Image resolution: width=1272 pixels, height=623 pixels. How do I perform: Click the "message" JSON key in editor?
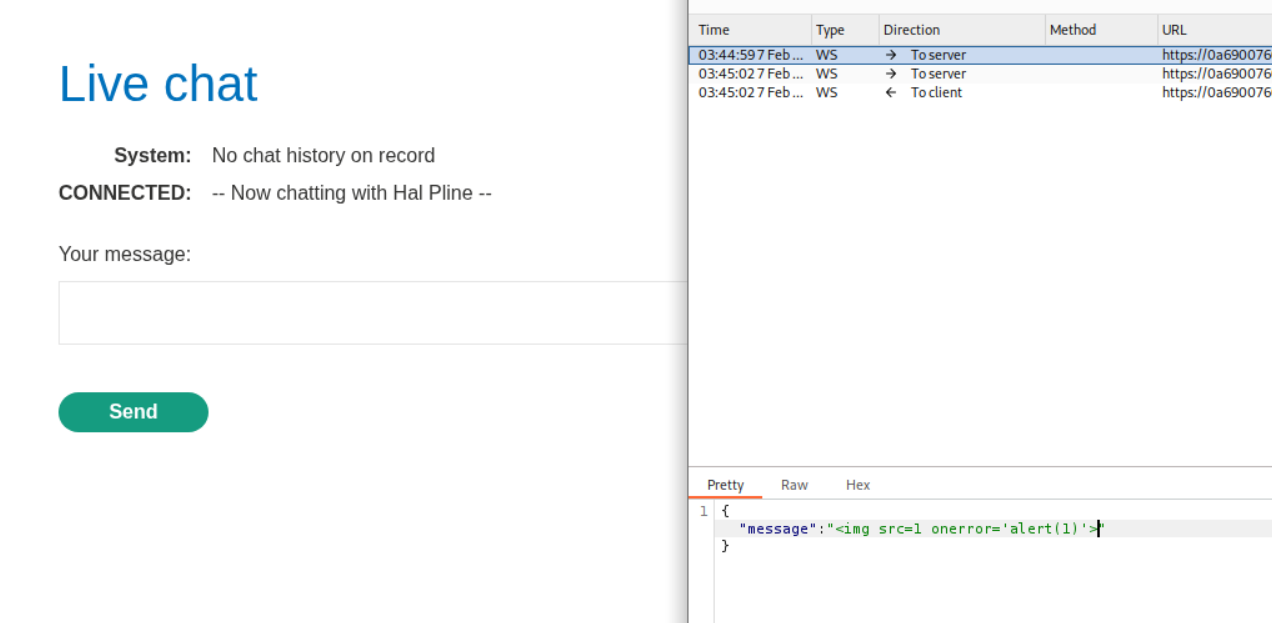click(777, 529)
